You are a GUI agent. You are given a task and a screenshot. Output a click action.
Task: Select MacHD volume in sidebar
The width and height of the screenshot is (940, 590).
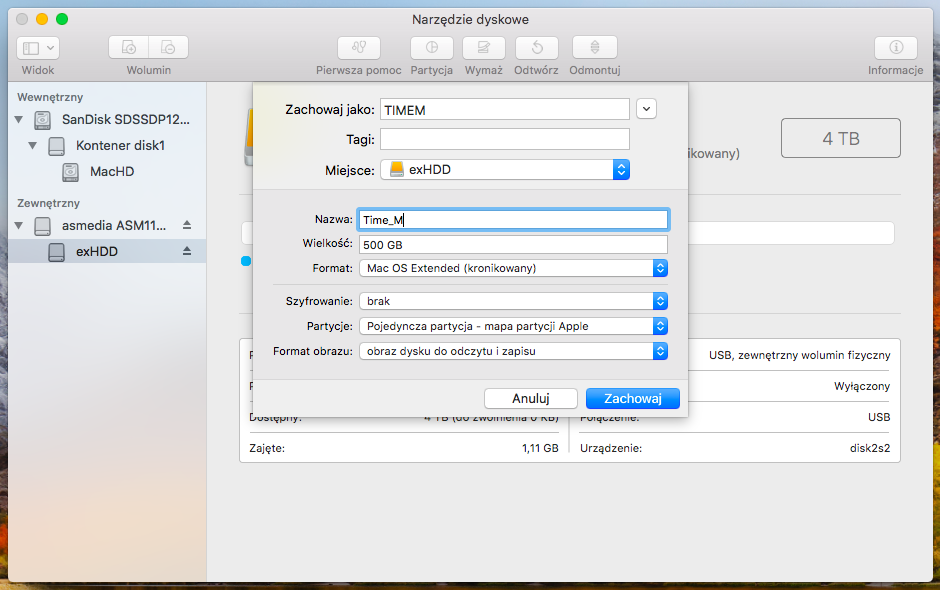pos(111,172)
